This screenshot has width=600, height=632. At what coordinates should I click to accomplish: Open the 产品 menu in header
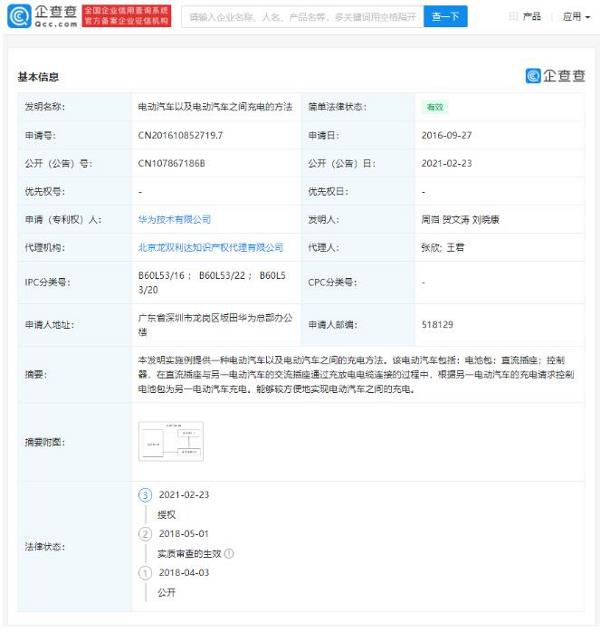tap(531, 17)
